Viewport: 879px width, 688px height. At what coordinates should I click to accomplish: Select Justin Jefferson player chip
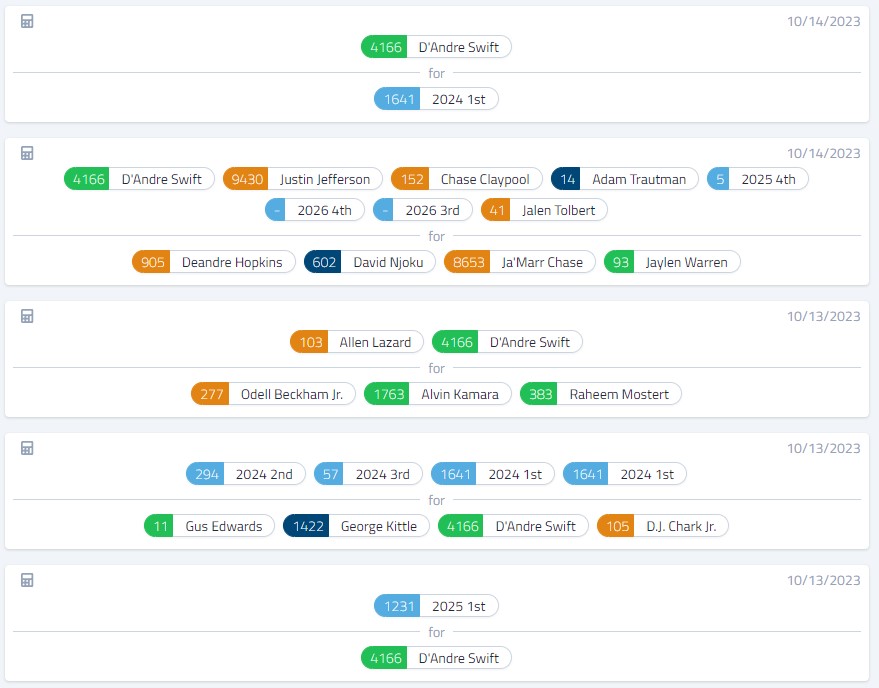[x=303, y=179]
